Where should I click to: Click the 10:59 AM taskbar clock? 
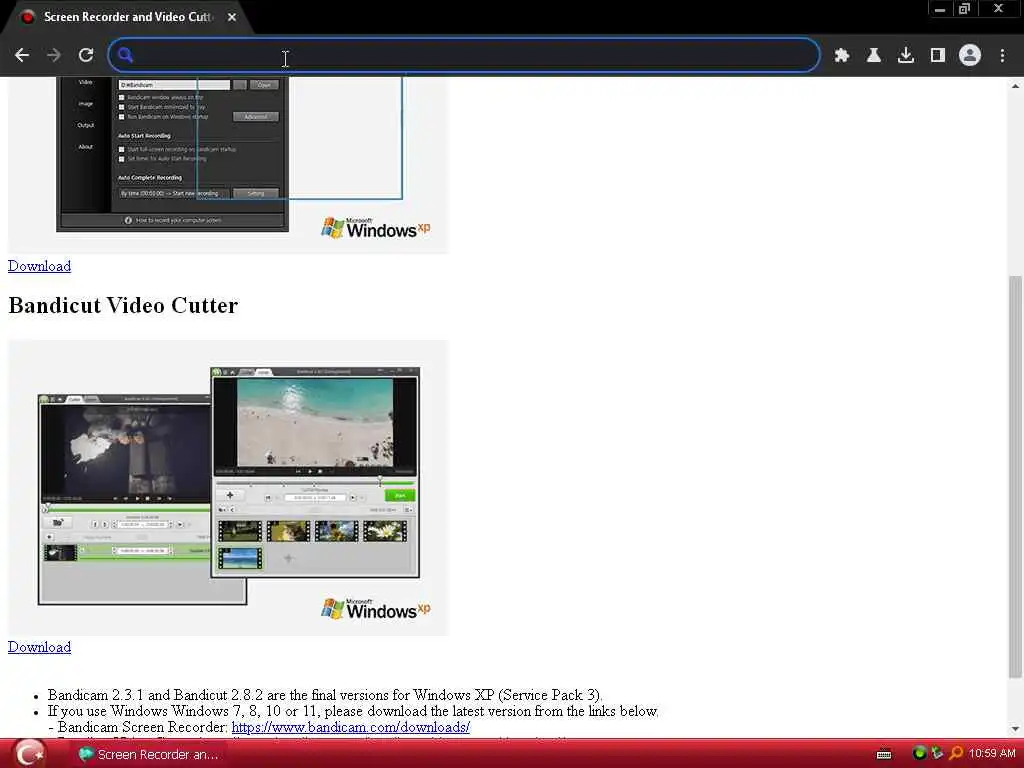pyautogui.click(x=992, y=754)
